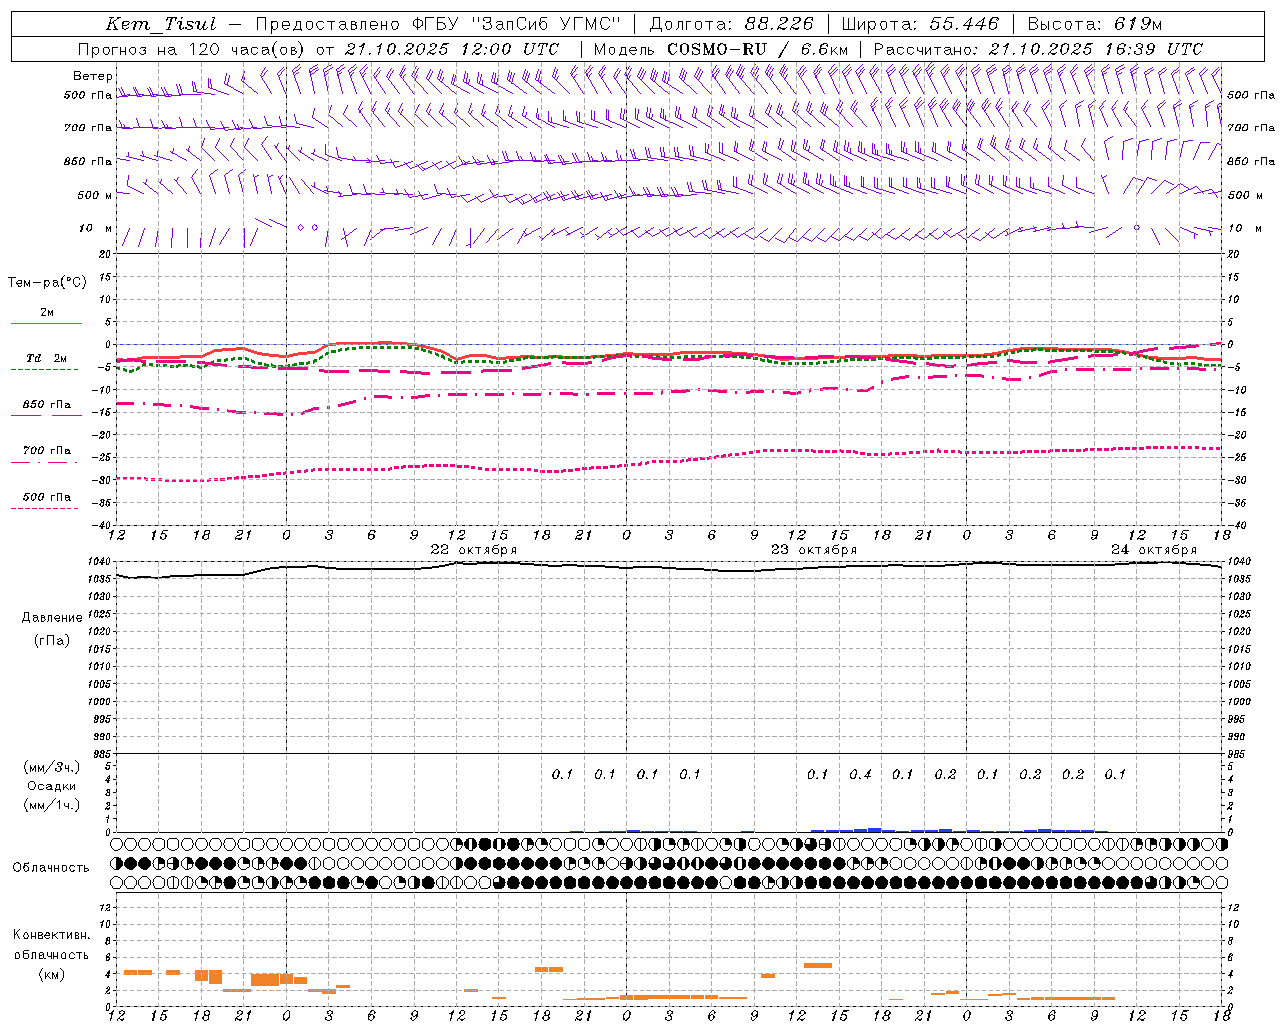1280x1024 pixels.
Task: Click the orange convective bar near 5 km
Action: coord(818,965)
